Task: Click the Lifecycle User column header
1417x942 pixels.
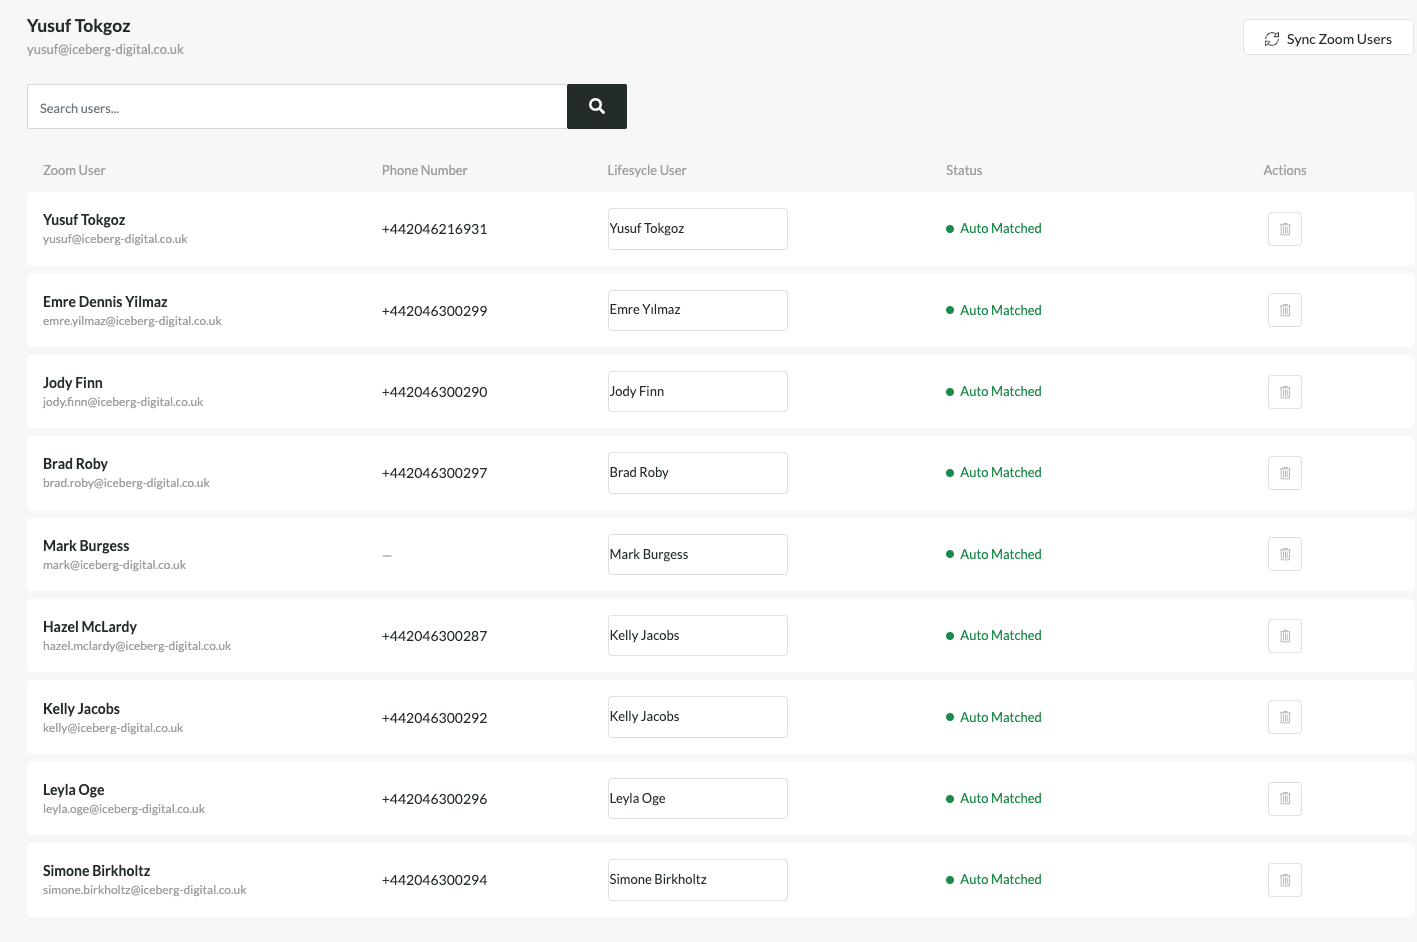Action: point(647,170)
